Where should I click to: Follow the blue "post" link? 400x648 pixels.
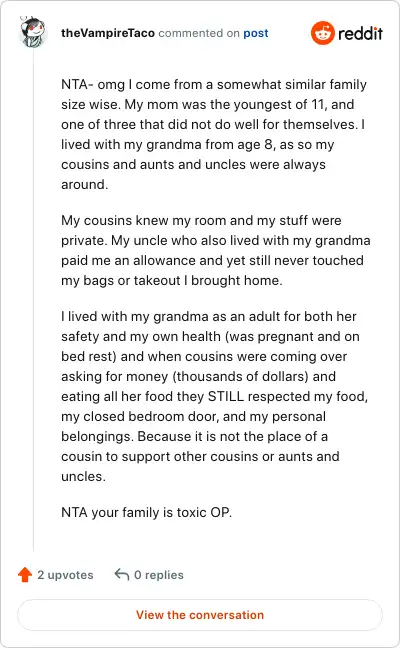(256, 33)
